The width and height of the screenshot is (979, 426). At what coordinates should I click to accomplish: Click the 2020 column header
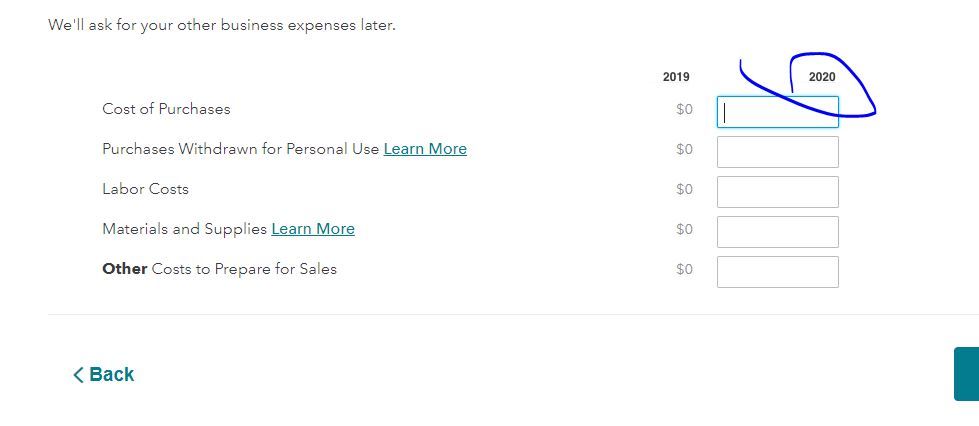point(822,77)
